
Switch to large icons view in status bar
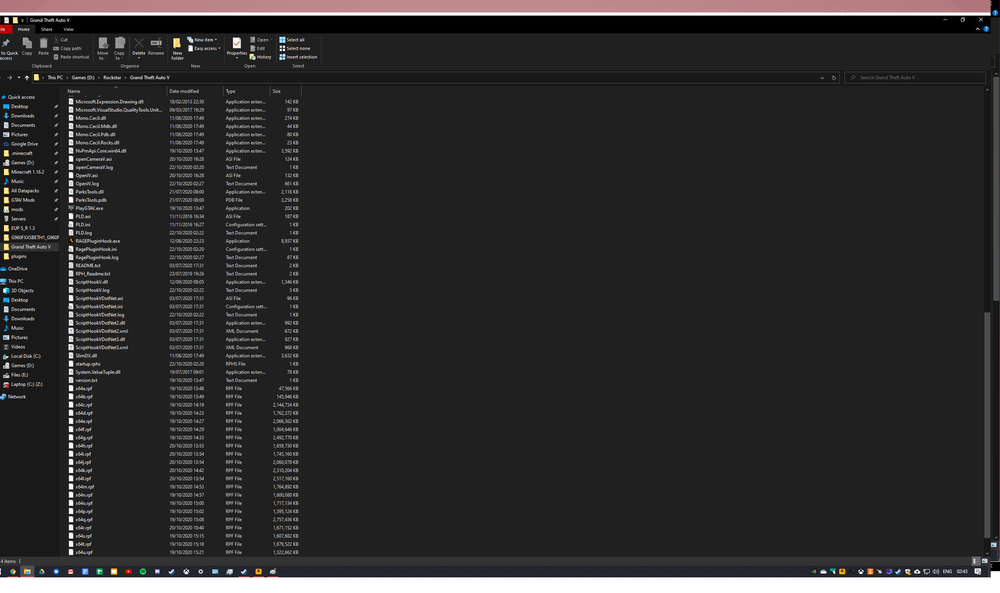tap(984, 561)
